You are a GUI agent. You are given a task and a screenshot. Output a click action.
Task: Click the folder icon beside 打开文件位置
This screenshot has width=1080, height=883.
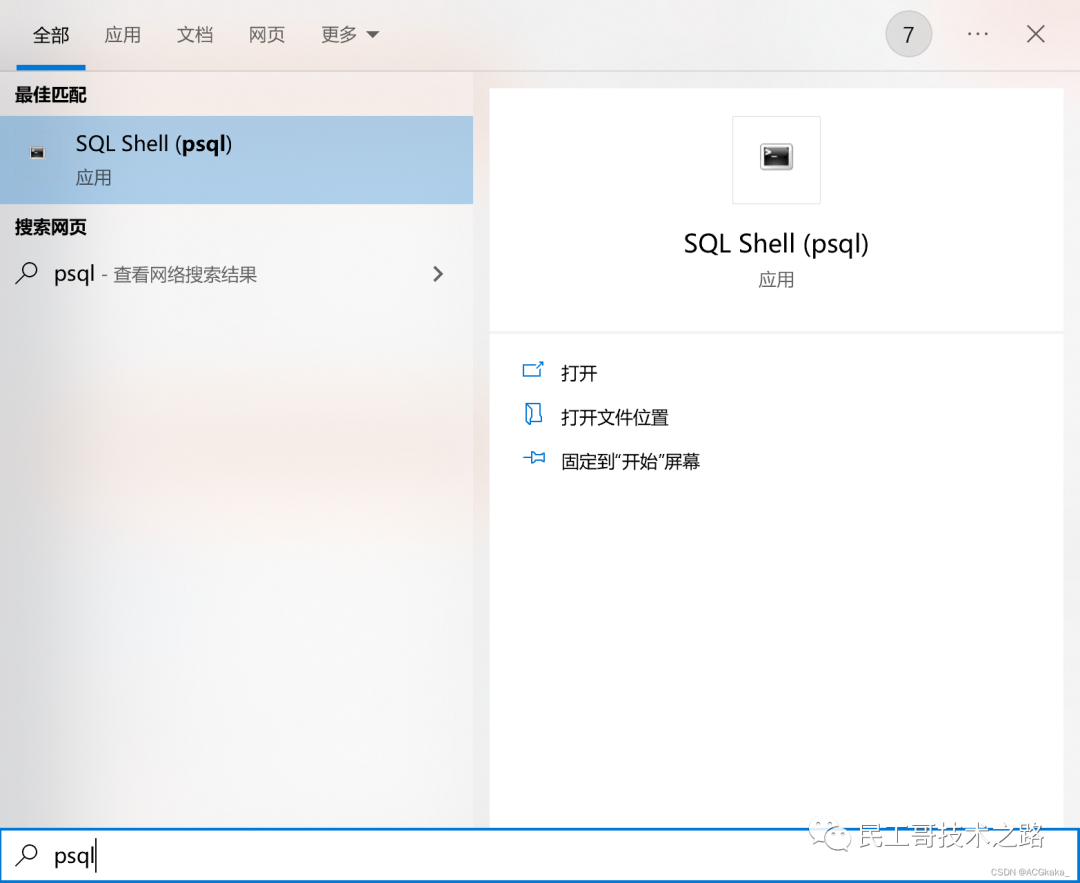(533, 416)
